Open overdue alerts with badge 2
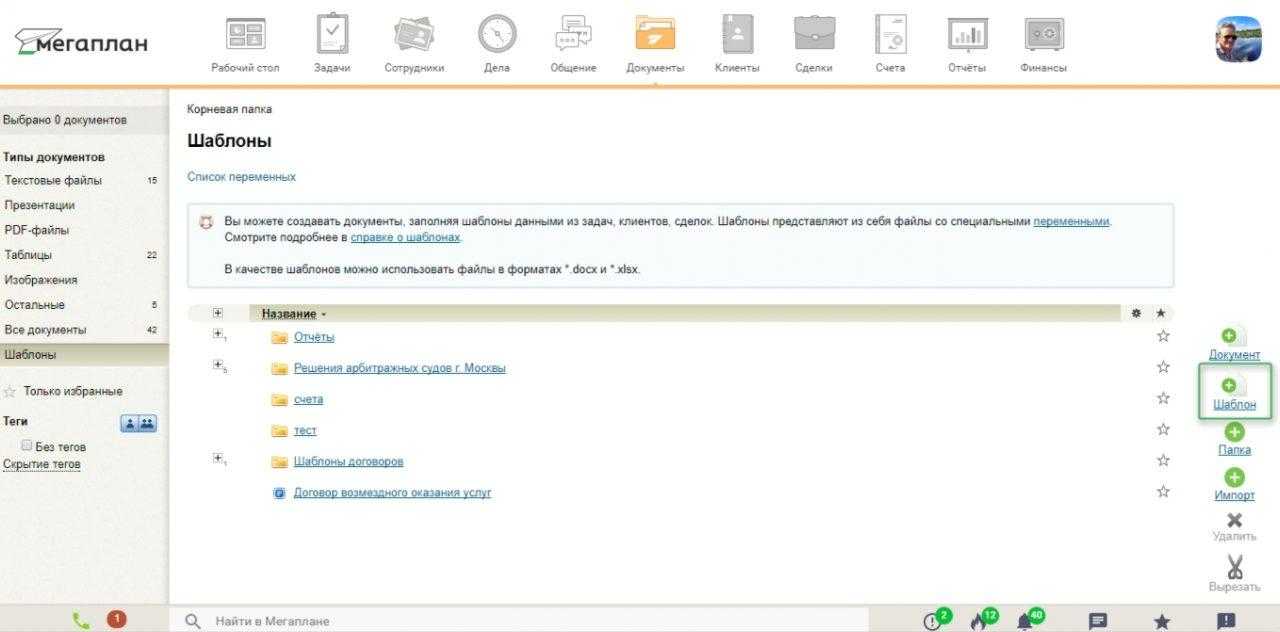Screen dimensions: 1280x632 pyautogui.click(x=936, y=620)
